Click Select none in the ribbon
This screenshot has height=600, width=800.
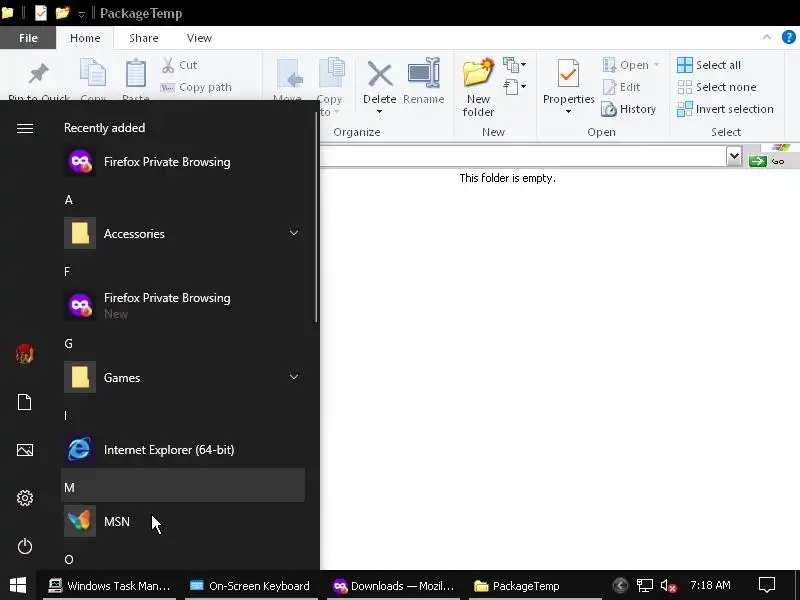[717, 87]
